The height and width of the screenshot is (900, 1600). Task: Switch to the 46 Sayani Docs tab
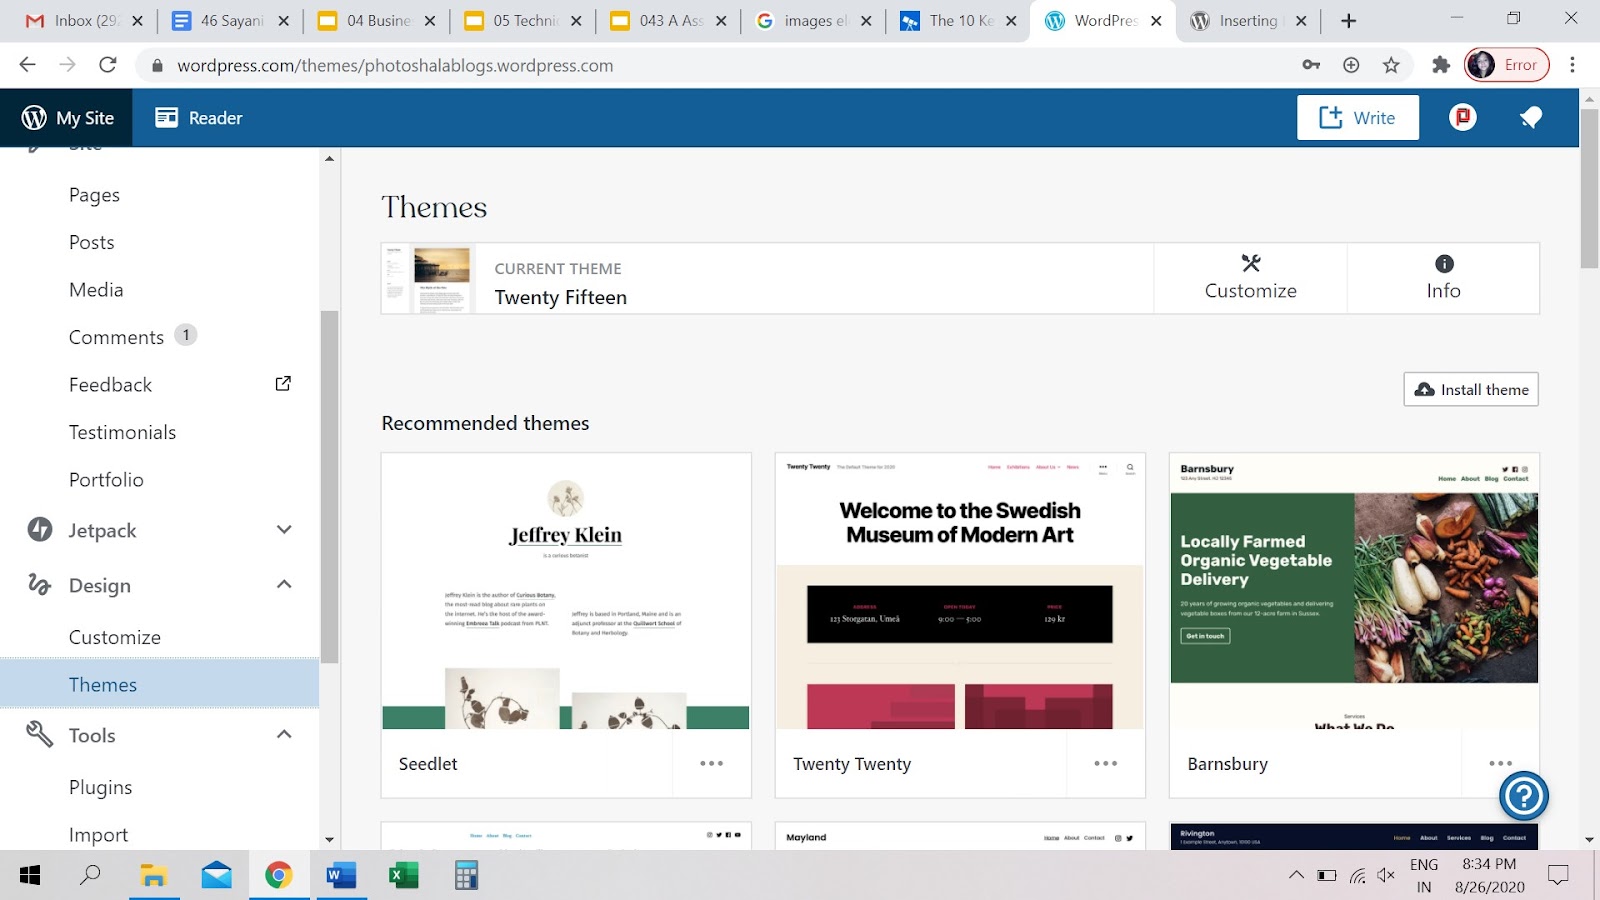229,21
